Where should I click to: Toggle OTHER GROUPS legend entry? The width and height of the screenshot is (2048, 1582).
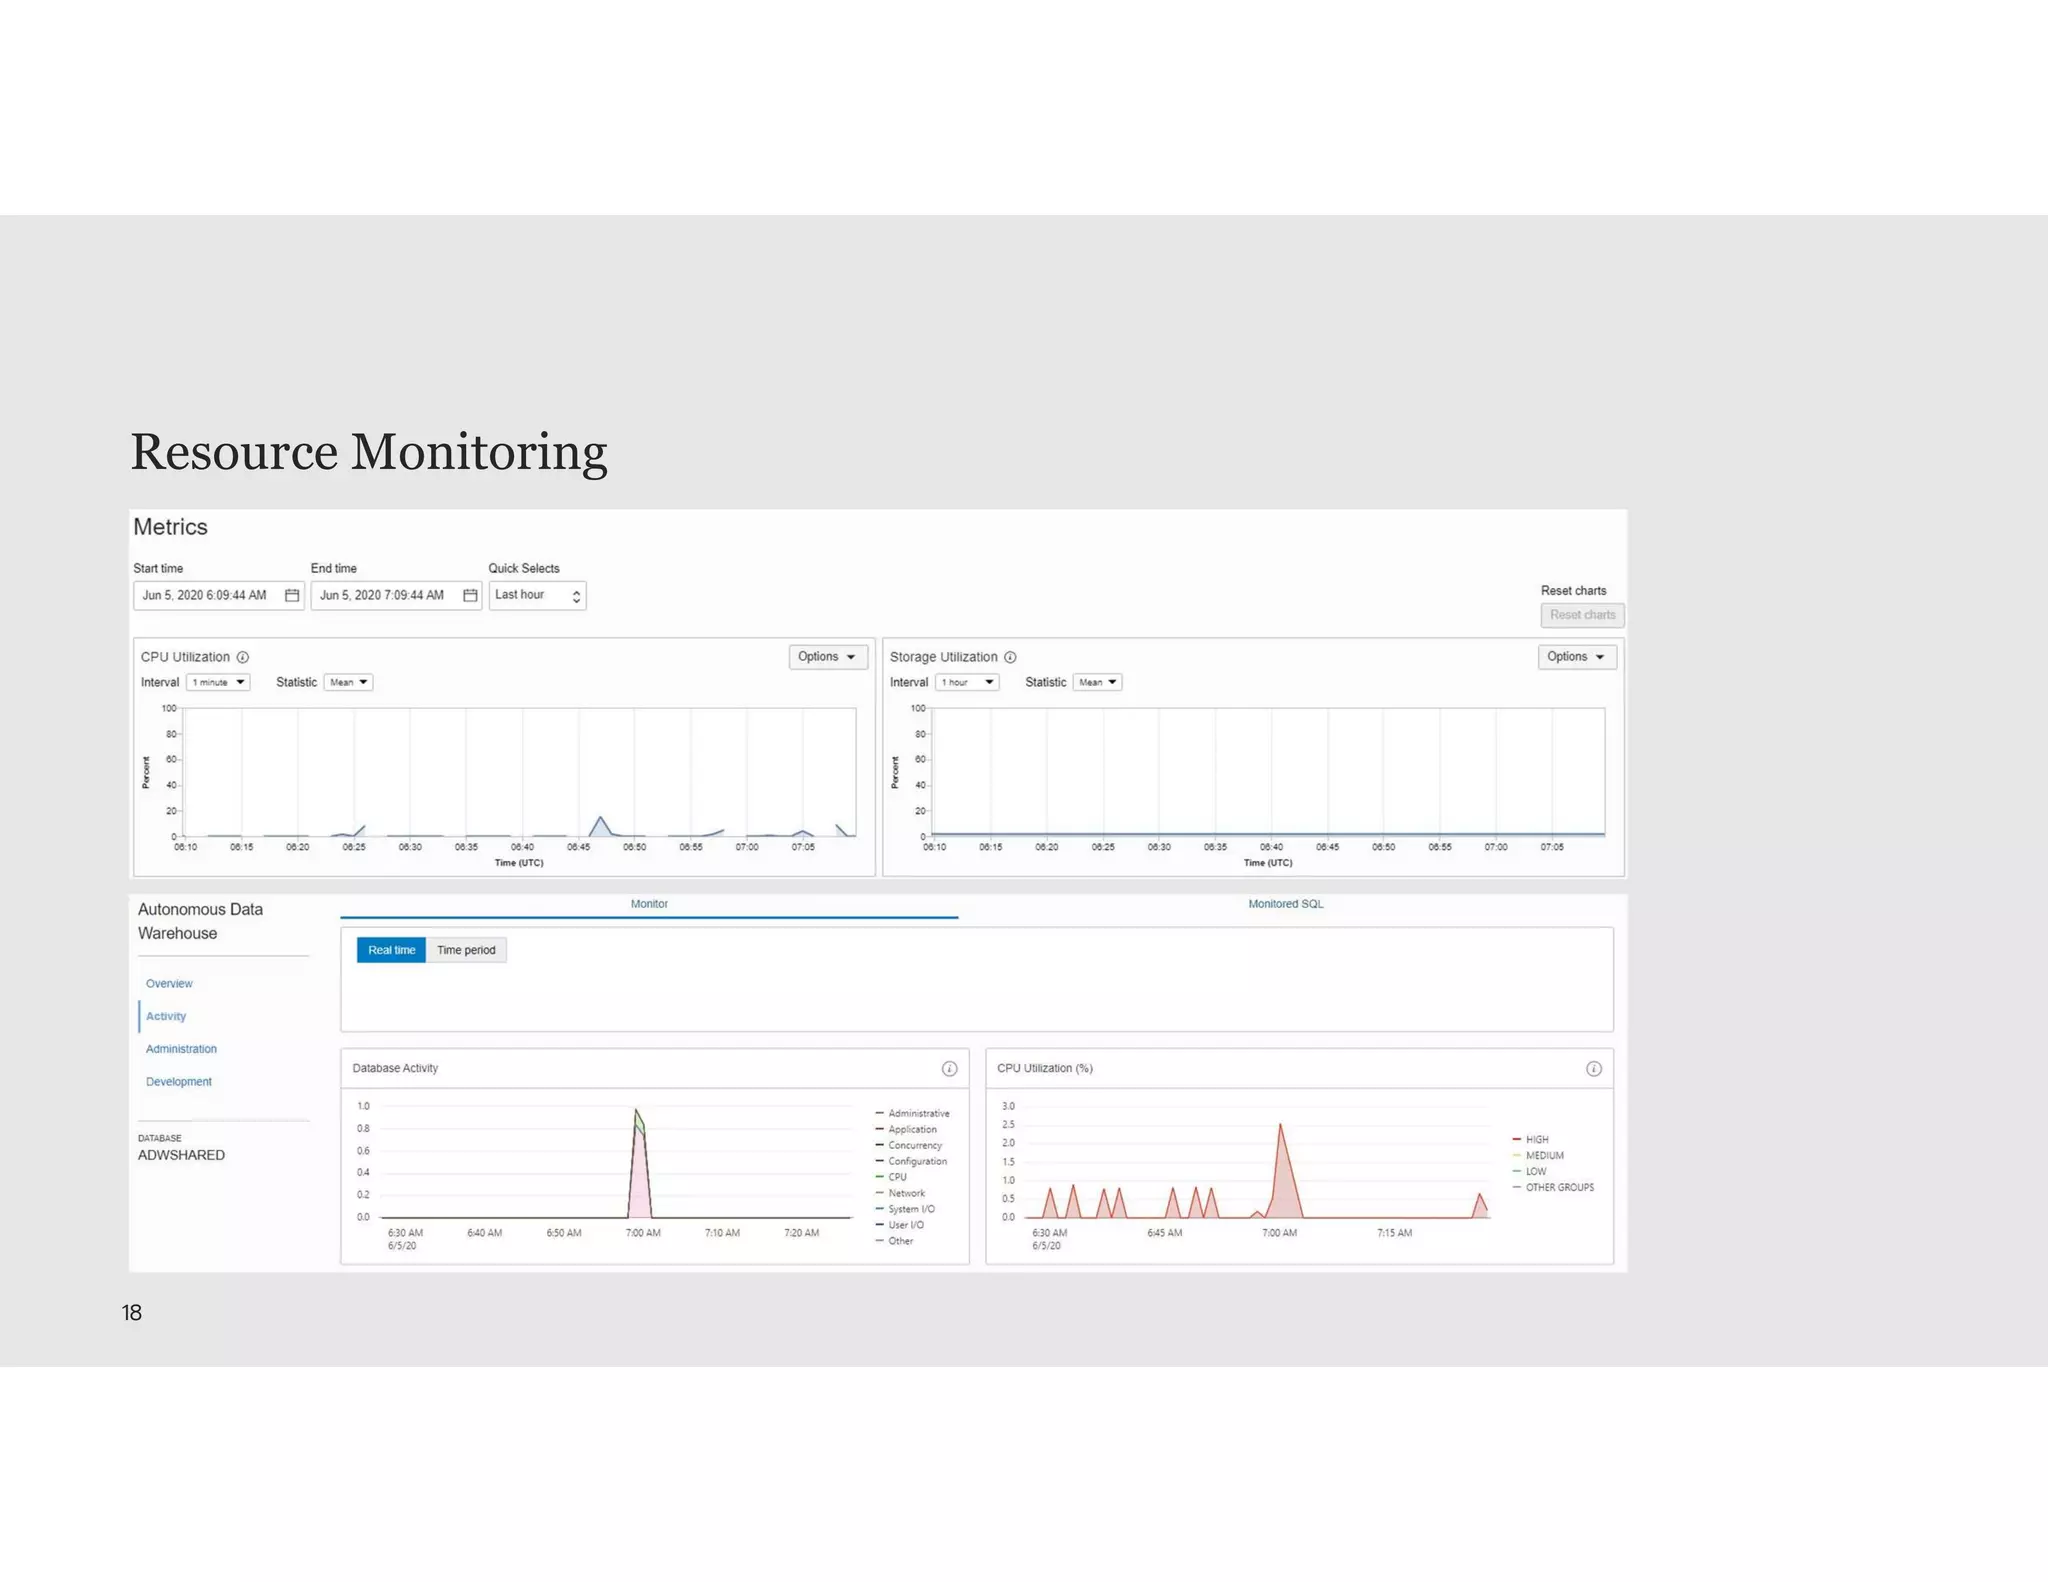point(1553,1187)
